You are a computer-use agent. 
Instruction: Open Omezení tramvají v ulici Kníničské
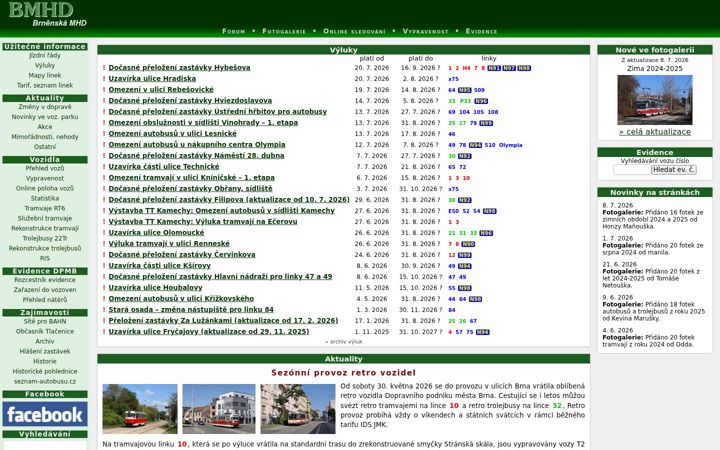191,178
